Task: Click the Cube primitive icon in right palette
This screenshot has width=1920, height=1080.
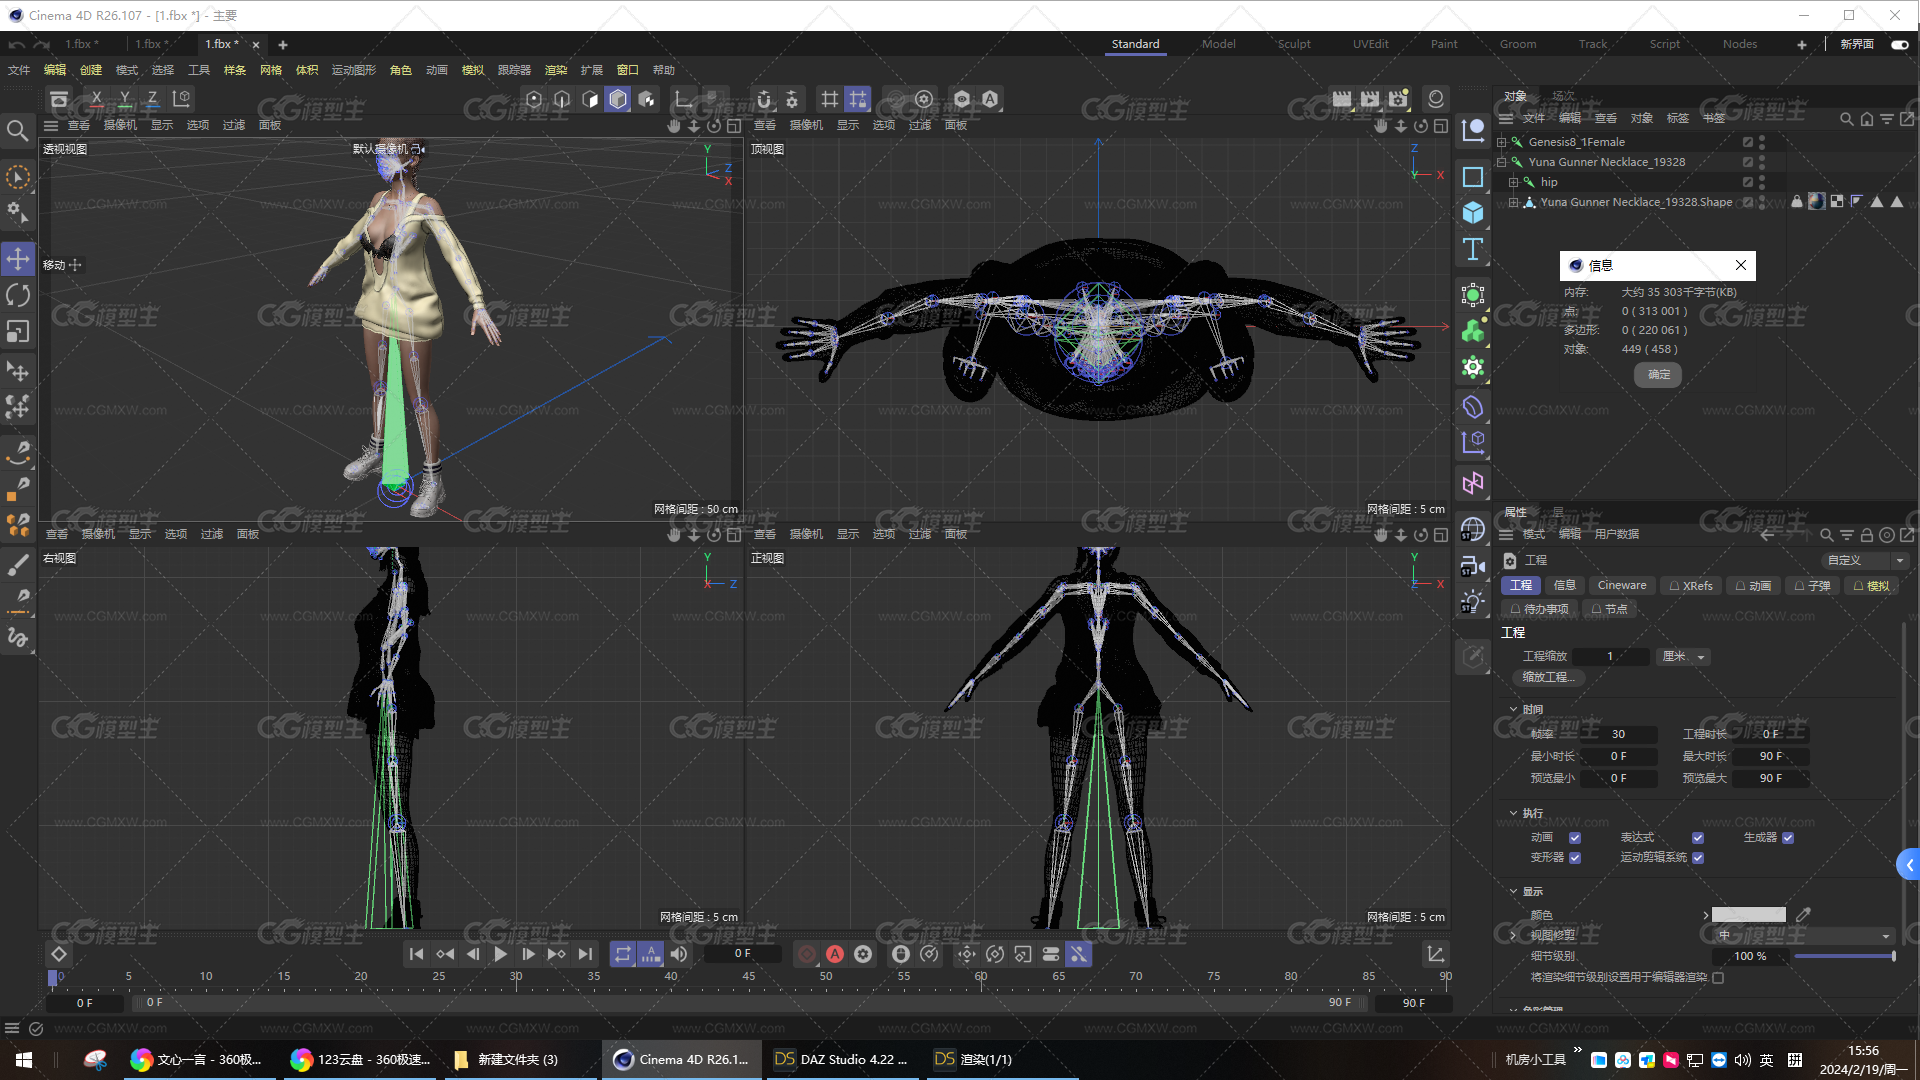Action: click(x=1473, y=213)
